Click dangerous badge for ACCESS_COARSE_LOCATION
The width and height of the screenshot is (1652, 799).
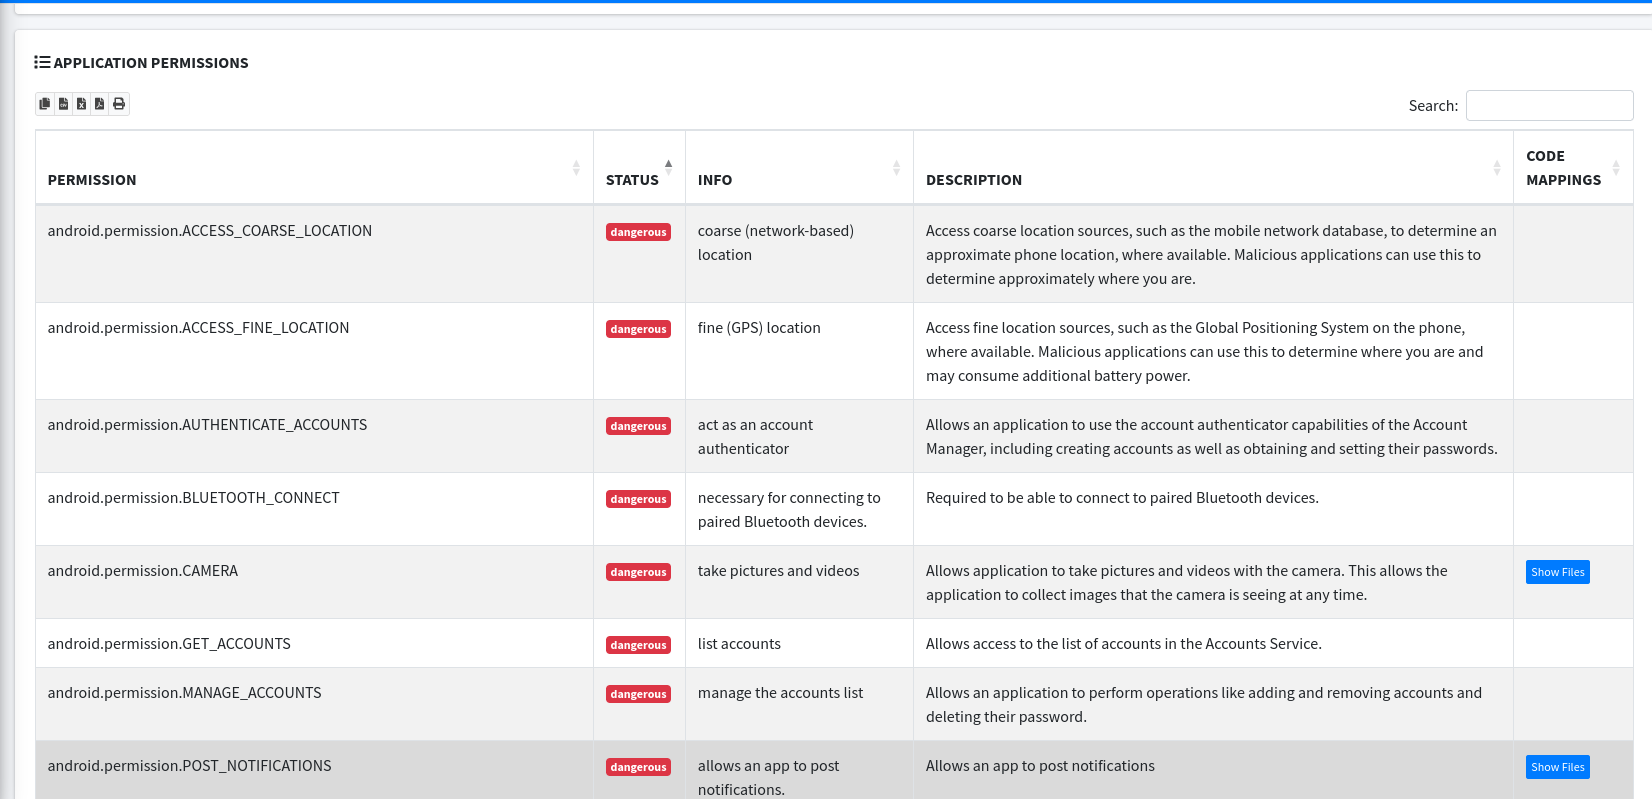tap(638, 232)
